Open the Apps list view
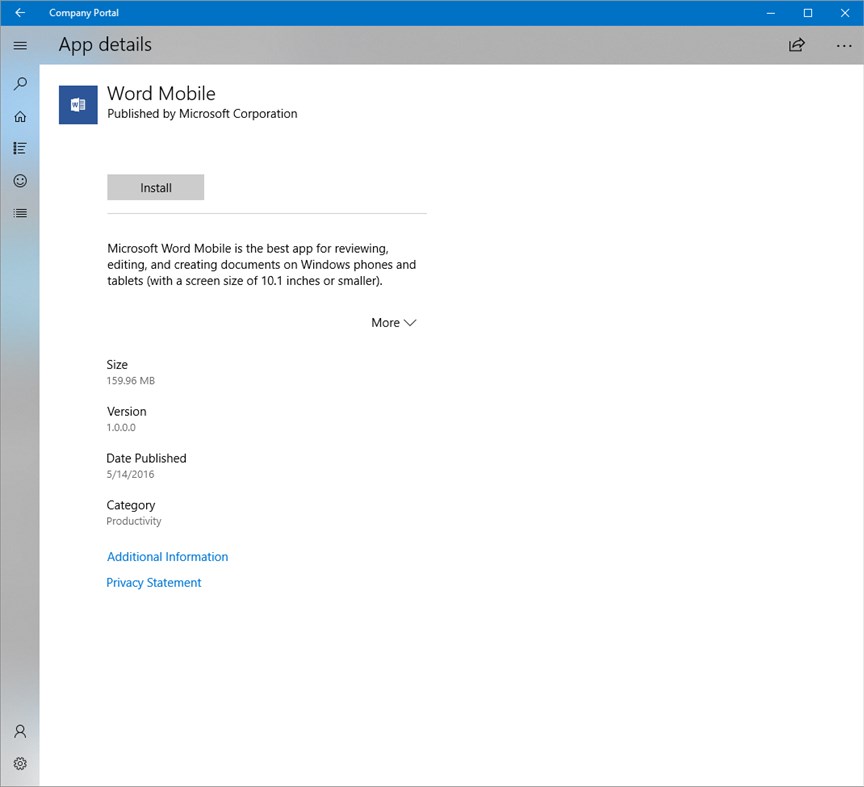864x787 pixels. pyautogui.click(x=20, y=148)
